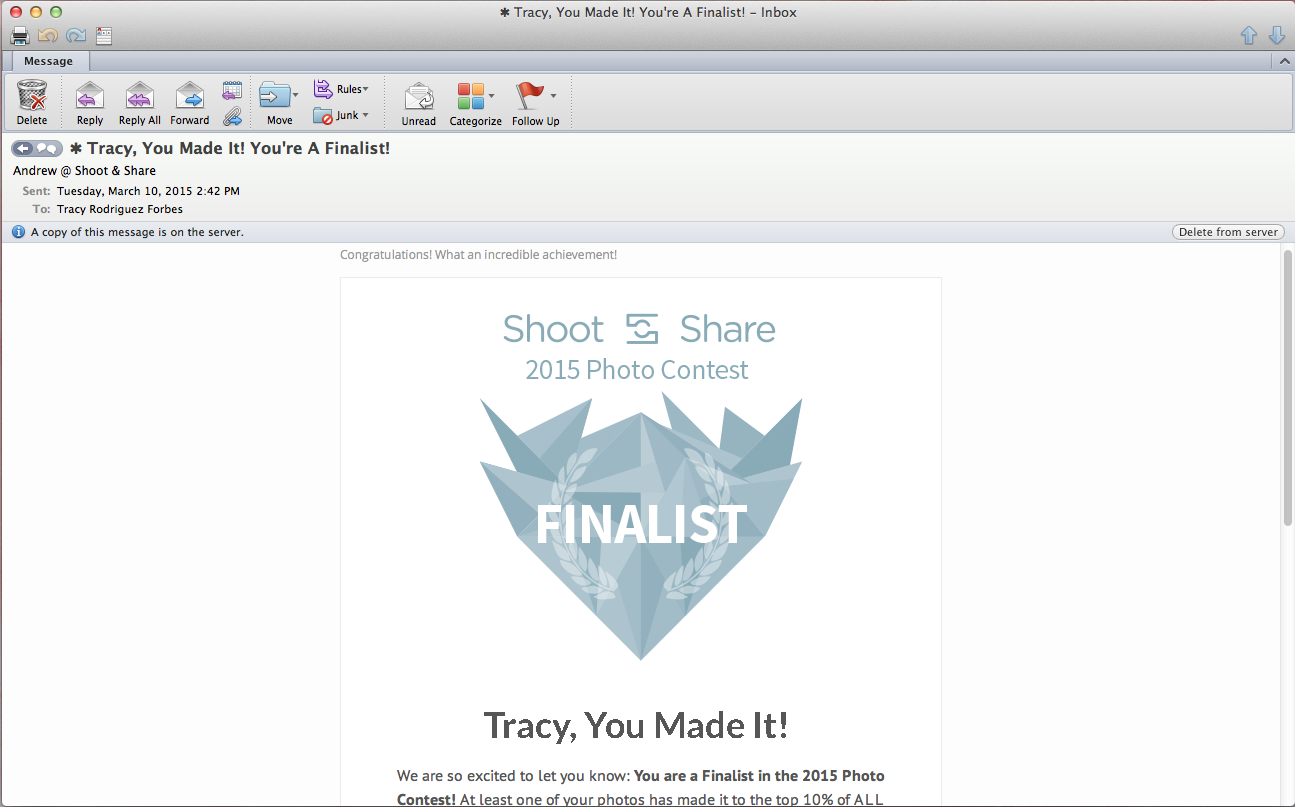Click the green zoom window button
The image size is (1295, 807).
[56, 12]
